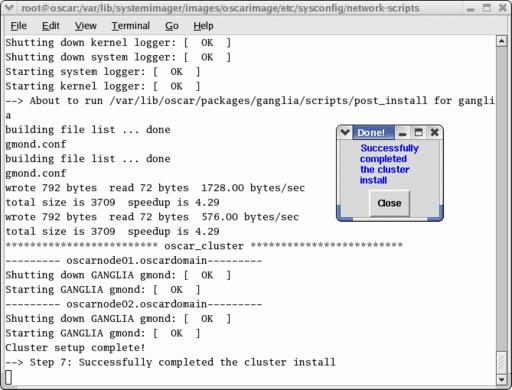The image size is (512, 390).
Task: Open the Done dialog window menu chevron
Action: (x=345, y=132)
